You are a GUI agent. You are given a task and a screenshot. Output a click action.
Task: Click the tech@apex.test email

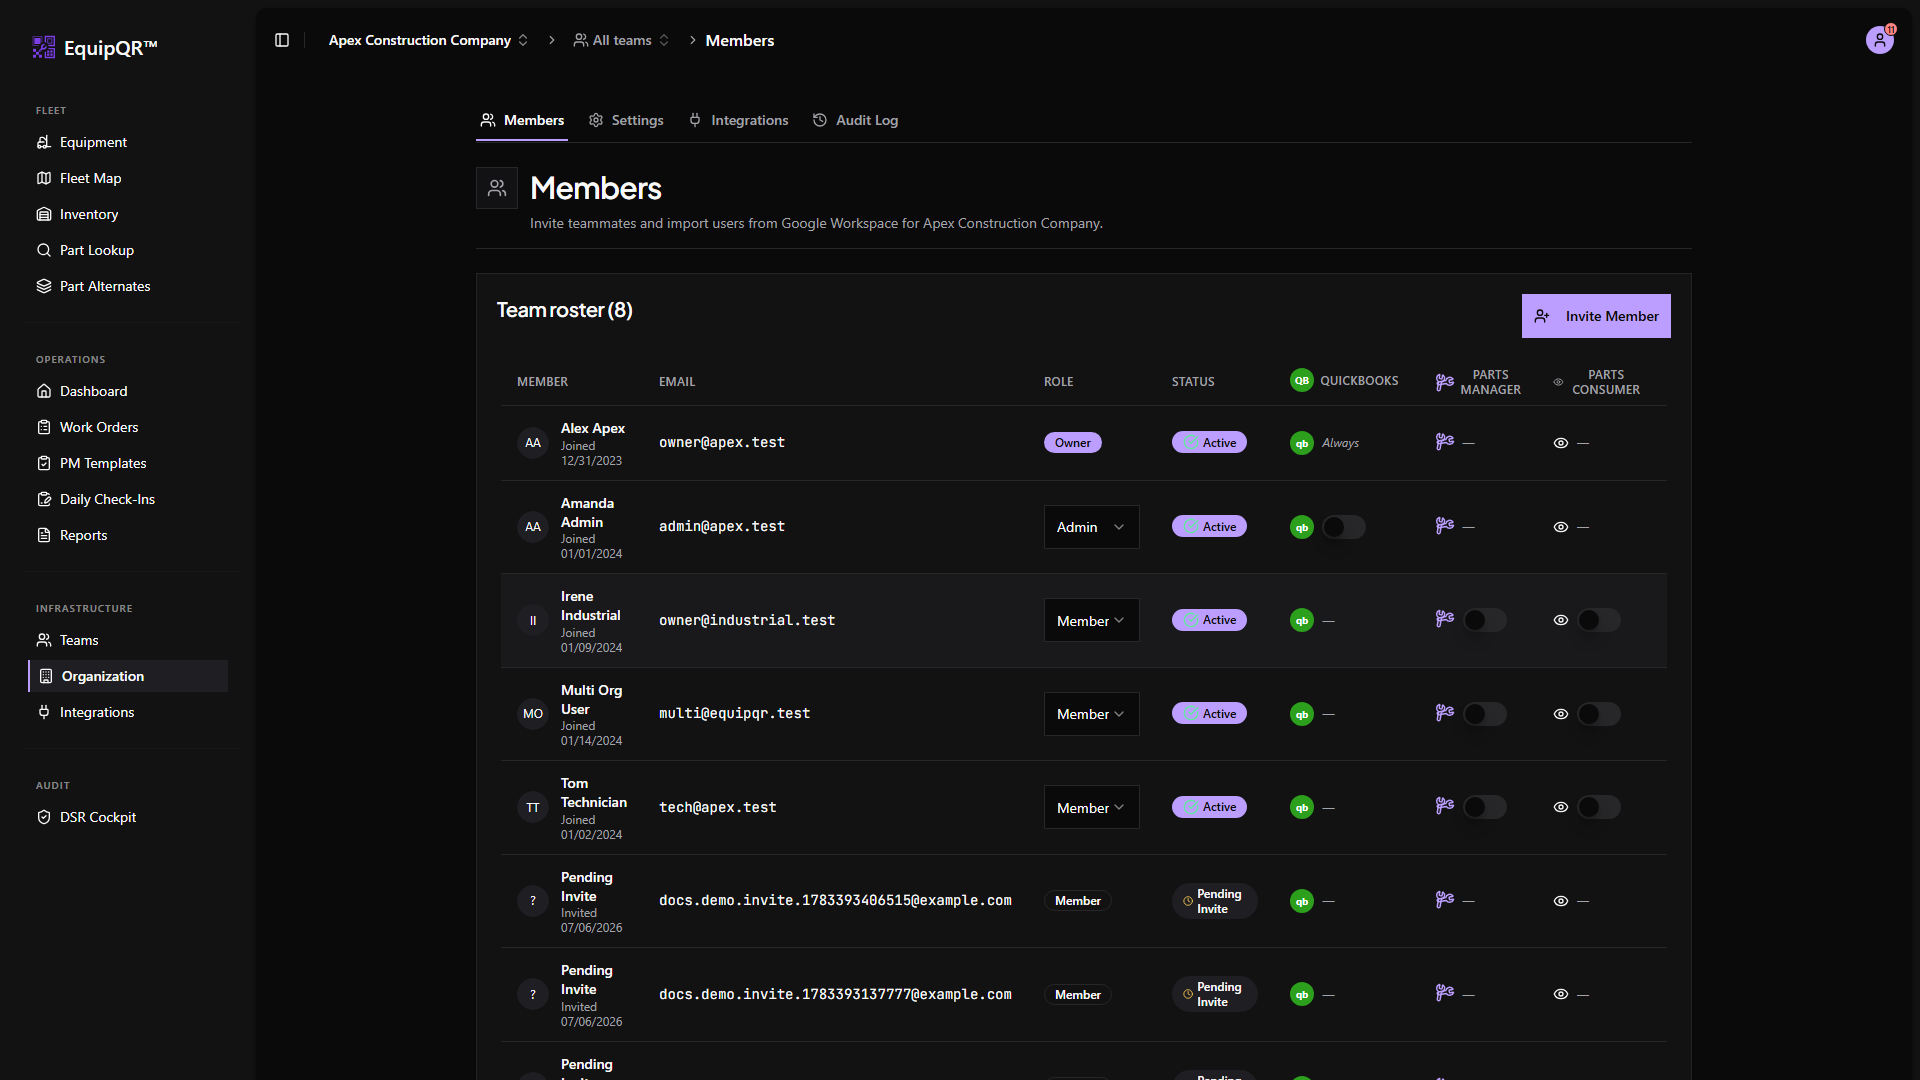point(718,807)
